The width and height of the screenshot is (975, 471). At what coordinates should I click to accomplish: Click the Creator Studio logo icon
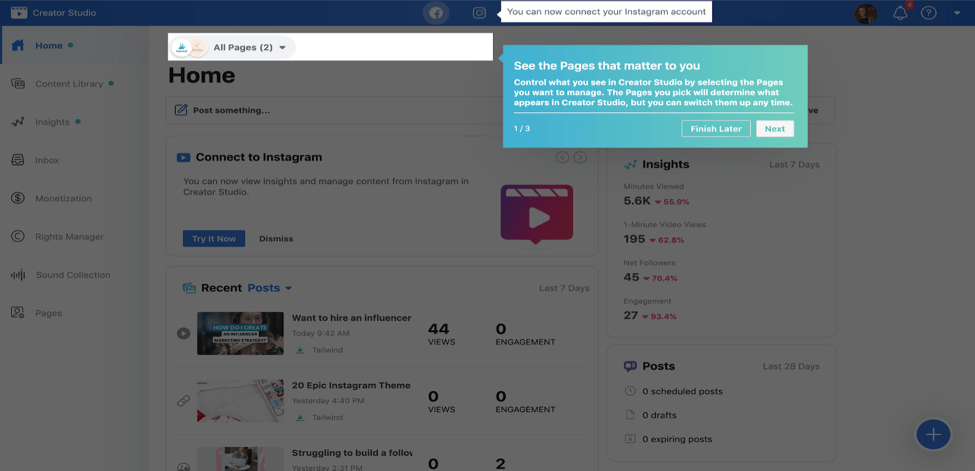pyautogui.click(x=19, y=12)
